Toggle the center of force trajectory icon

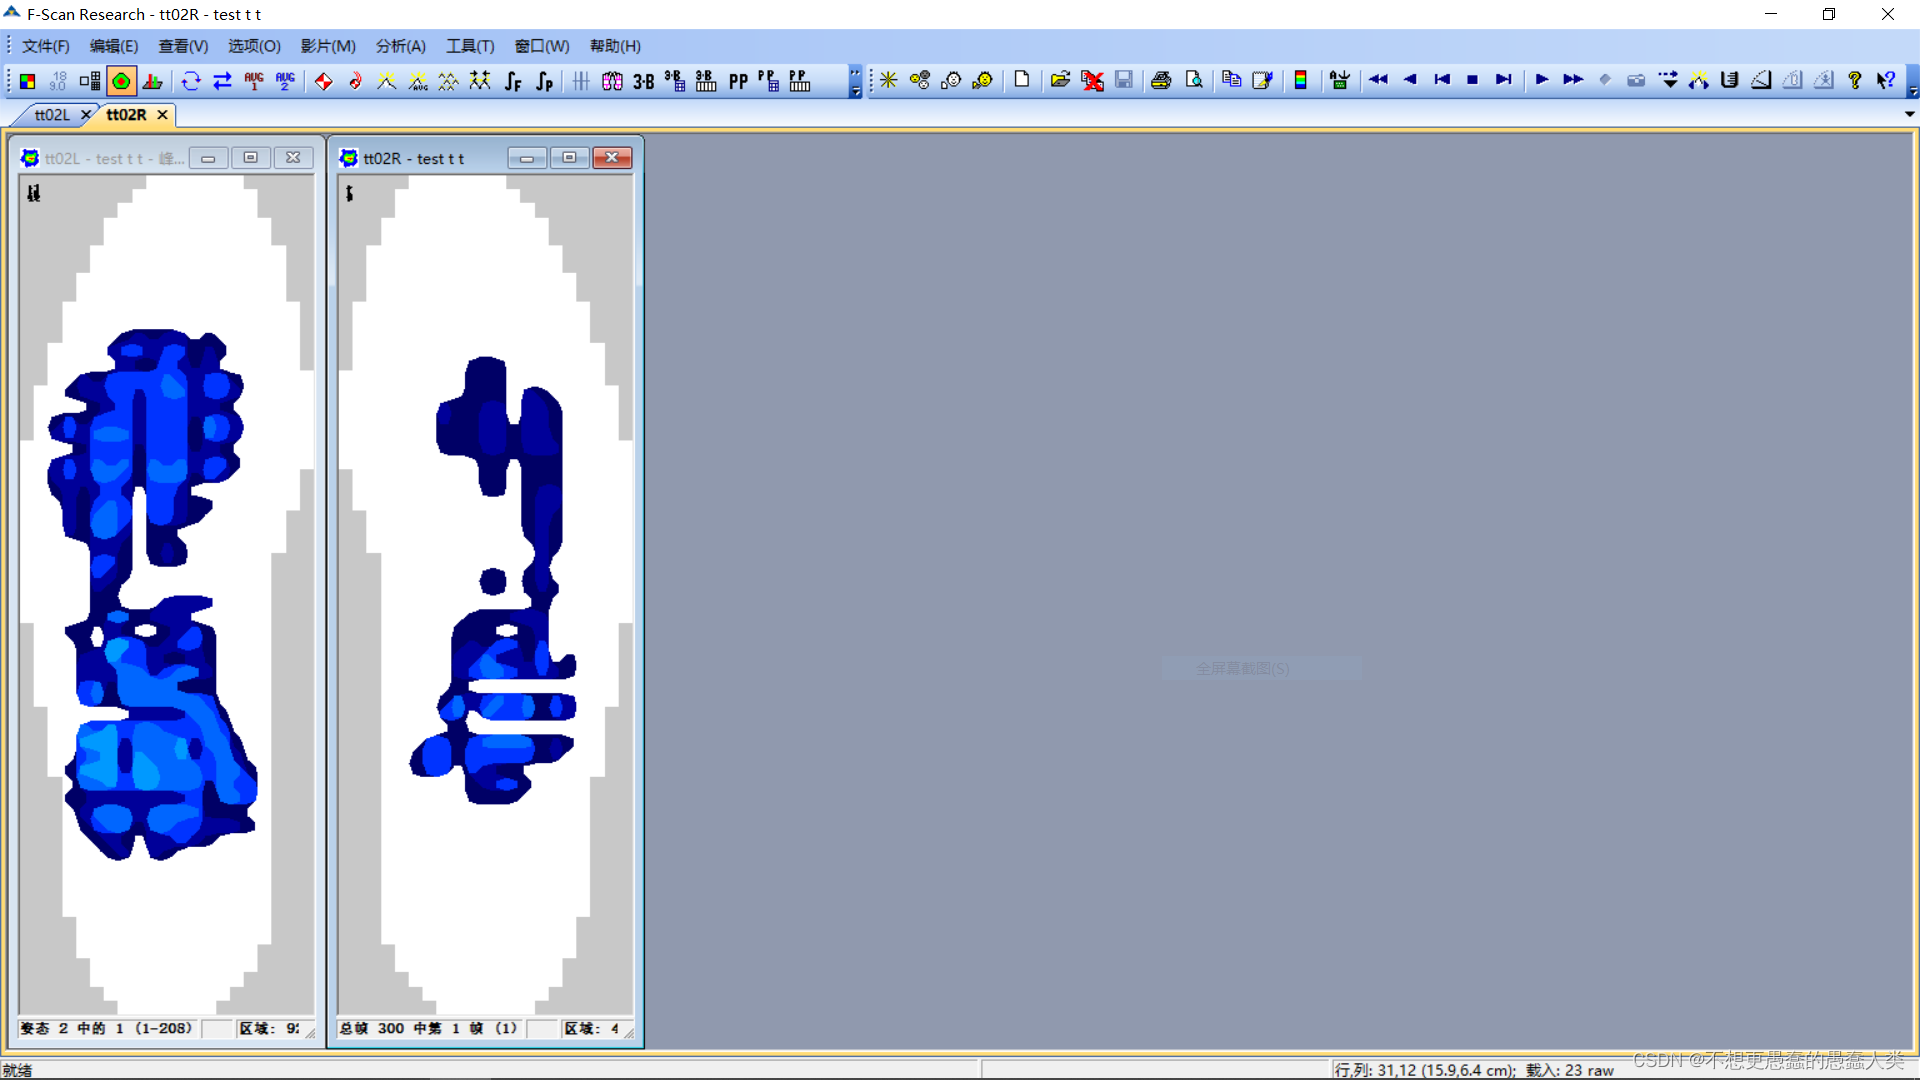click(x=355, y=81)
